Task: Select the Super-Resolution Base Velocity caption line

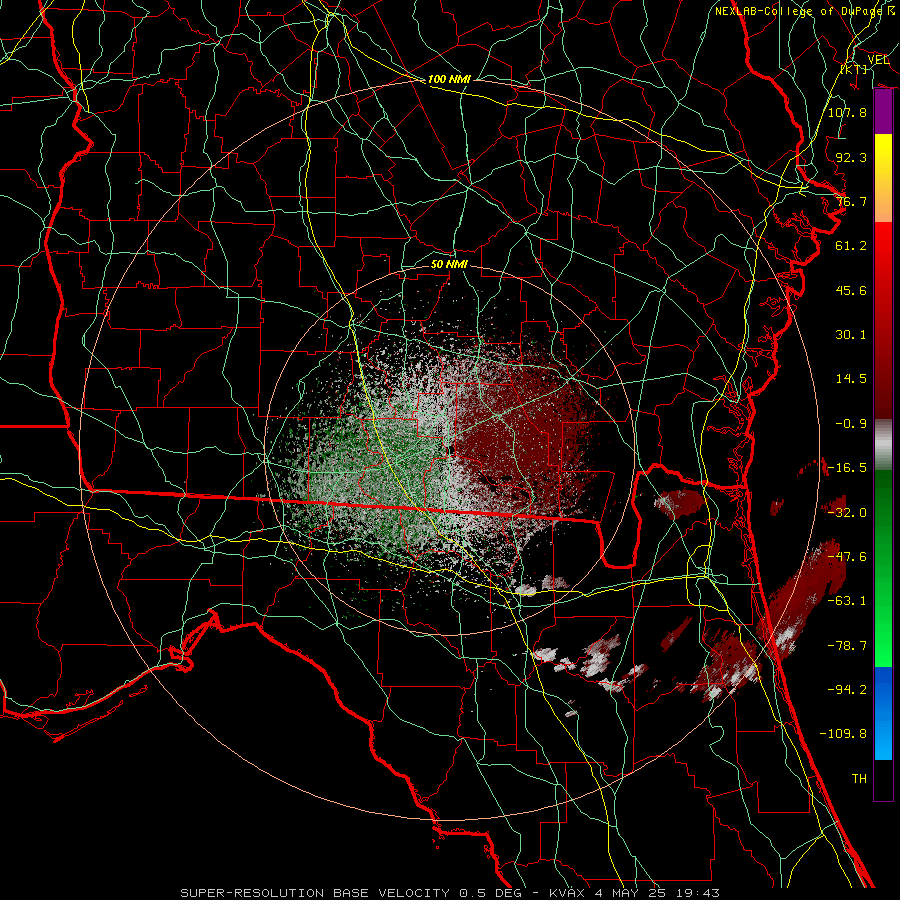Action: coord(449,893)
